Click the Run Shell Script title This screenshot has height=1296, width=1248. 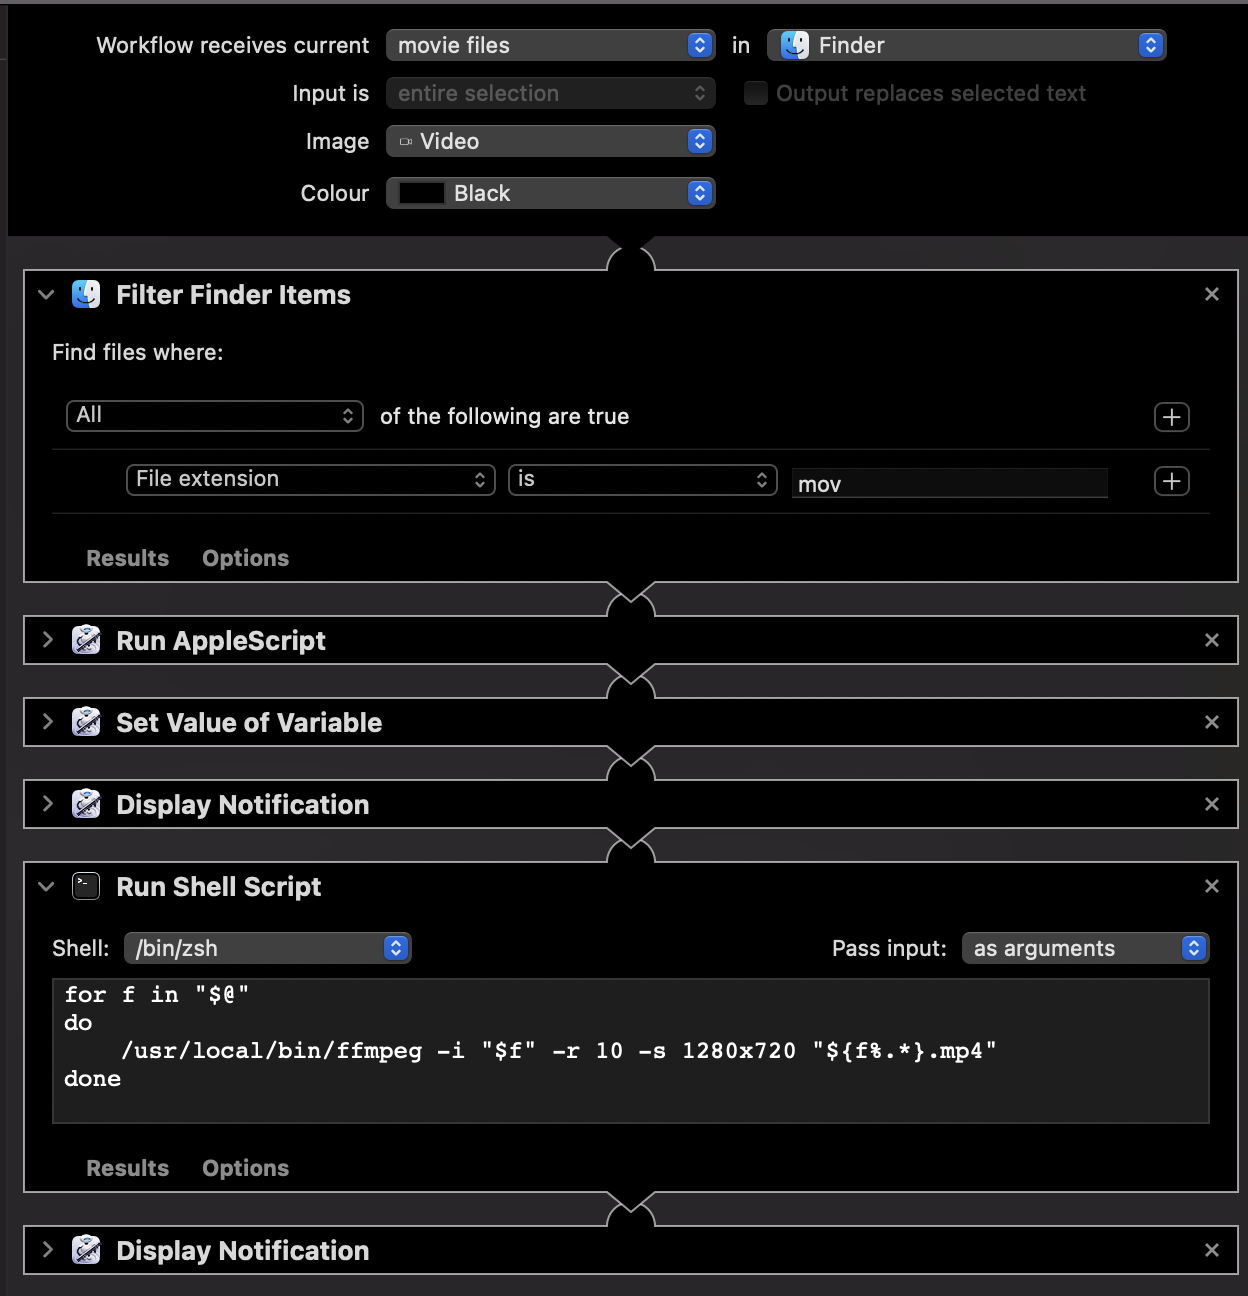coord(219,887)
